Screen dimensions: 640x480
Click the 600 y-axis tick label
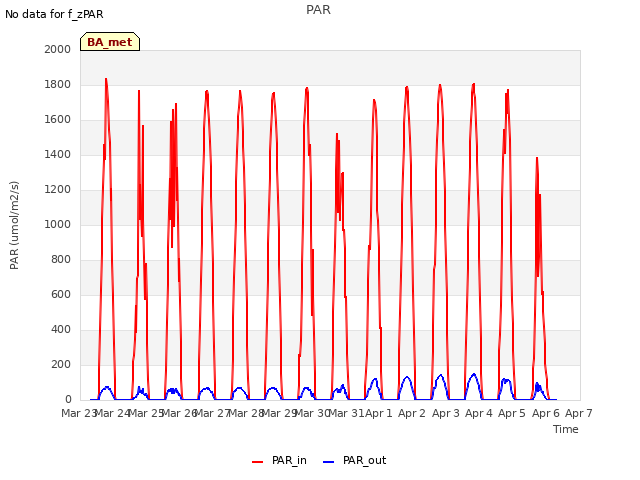pyautogui.click(x=61, y=294)
